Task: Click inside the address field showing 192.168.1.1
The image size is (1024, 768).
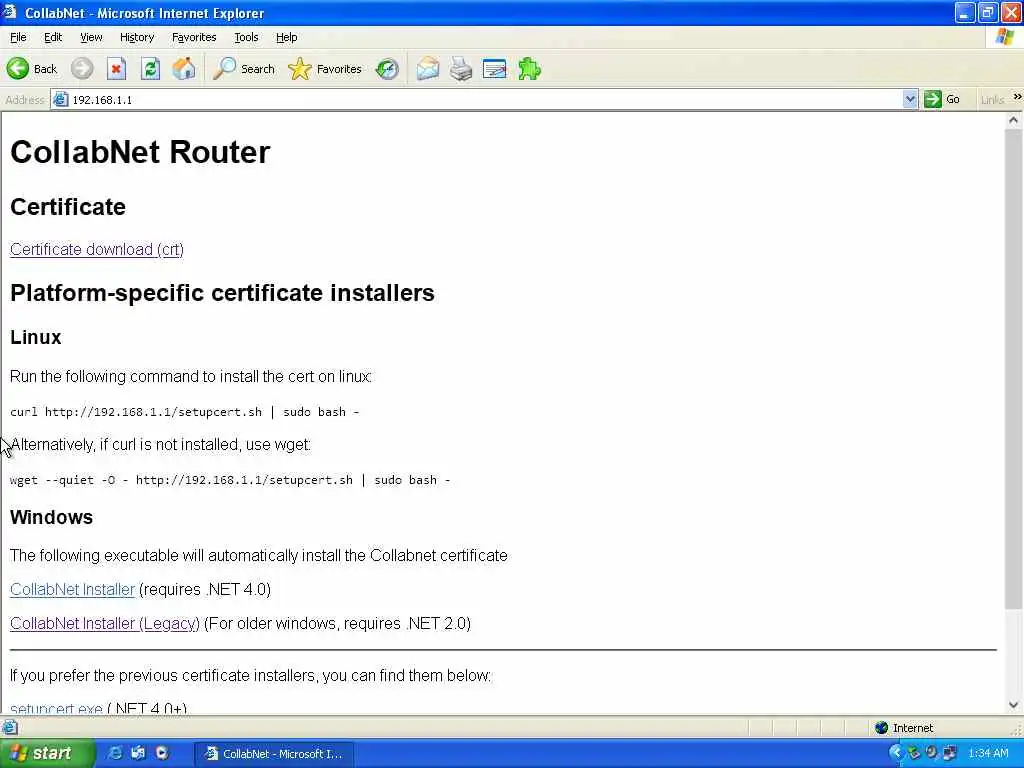Action: point(483,99)
